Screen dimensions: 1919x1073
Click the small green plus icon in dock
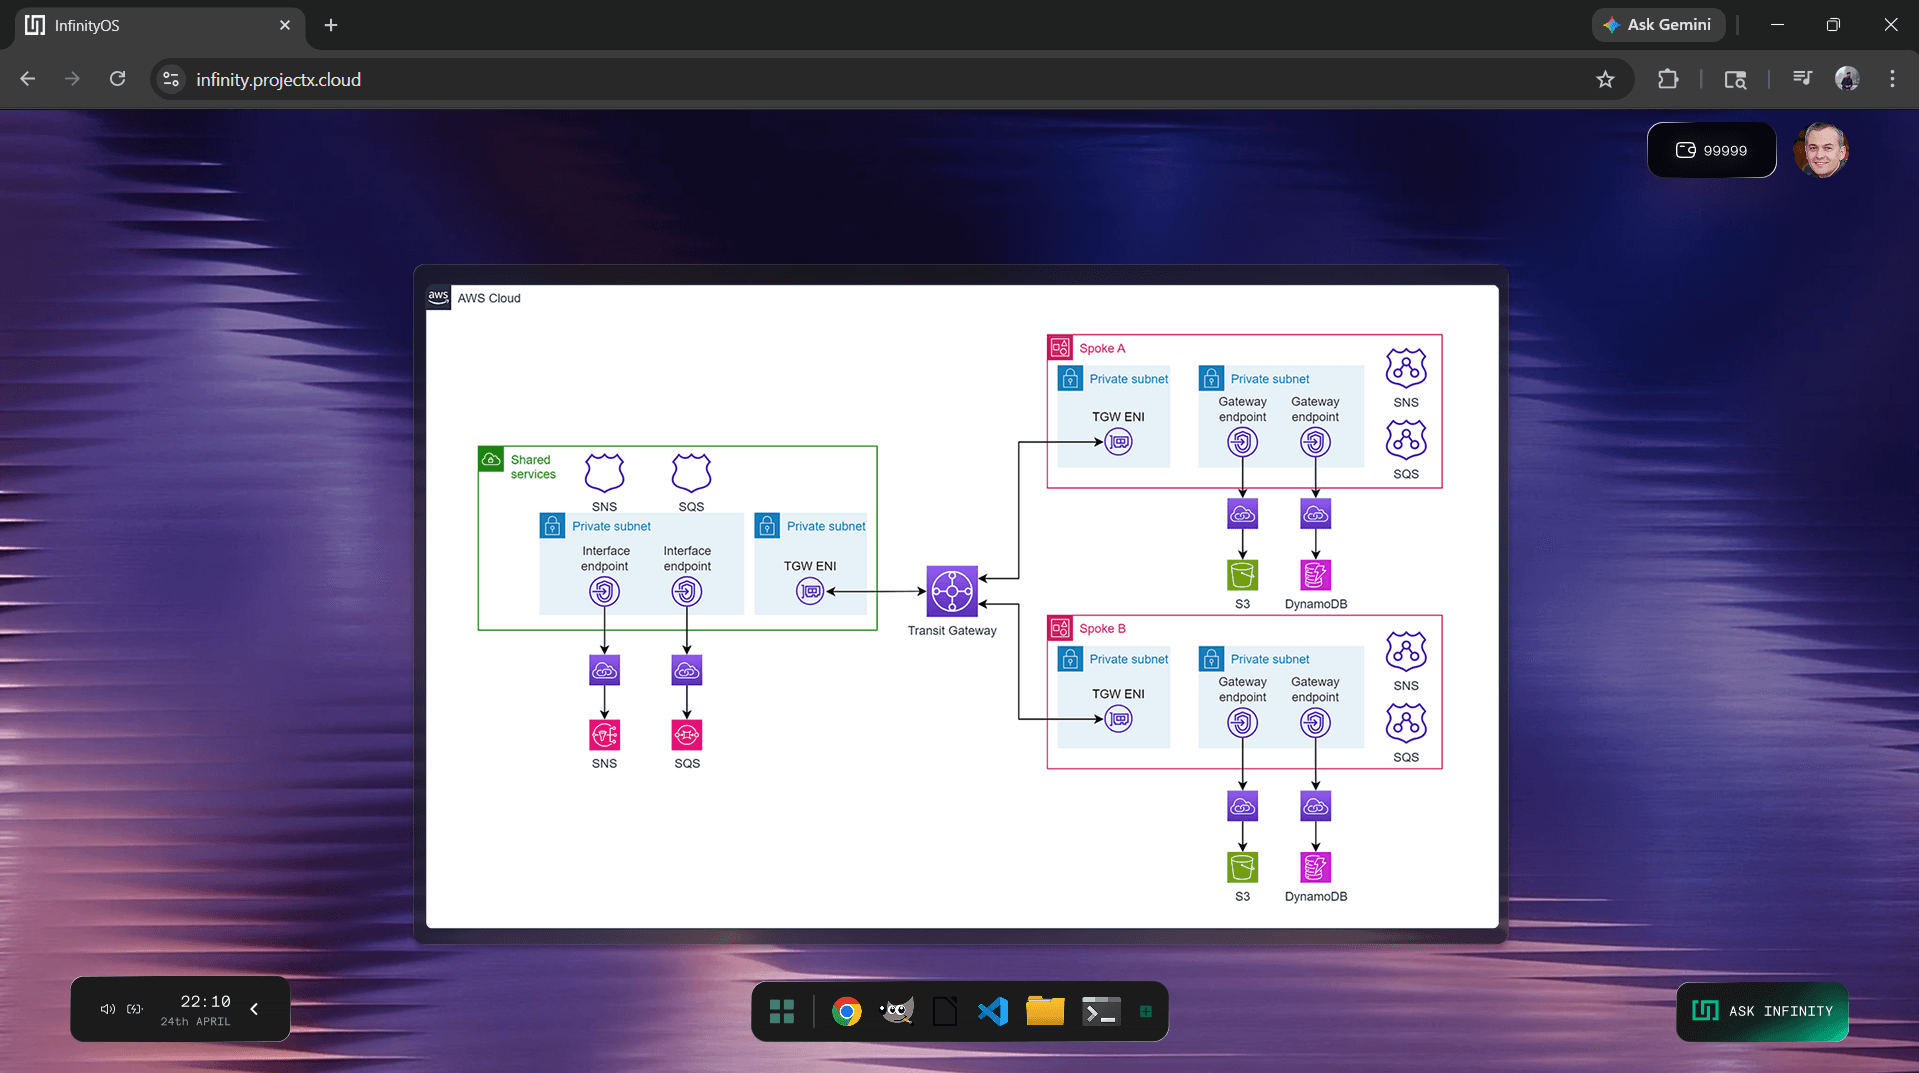click(1146, 1012)
